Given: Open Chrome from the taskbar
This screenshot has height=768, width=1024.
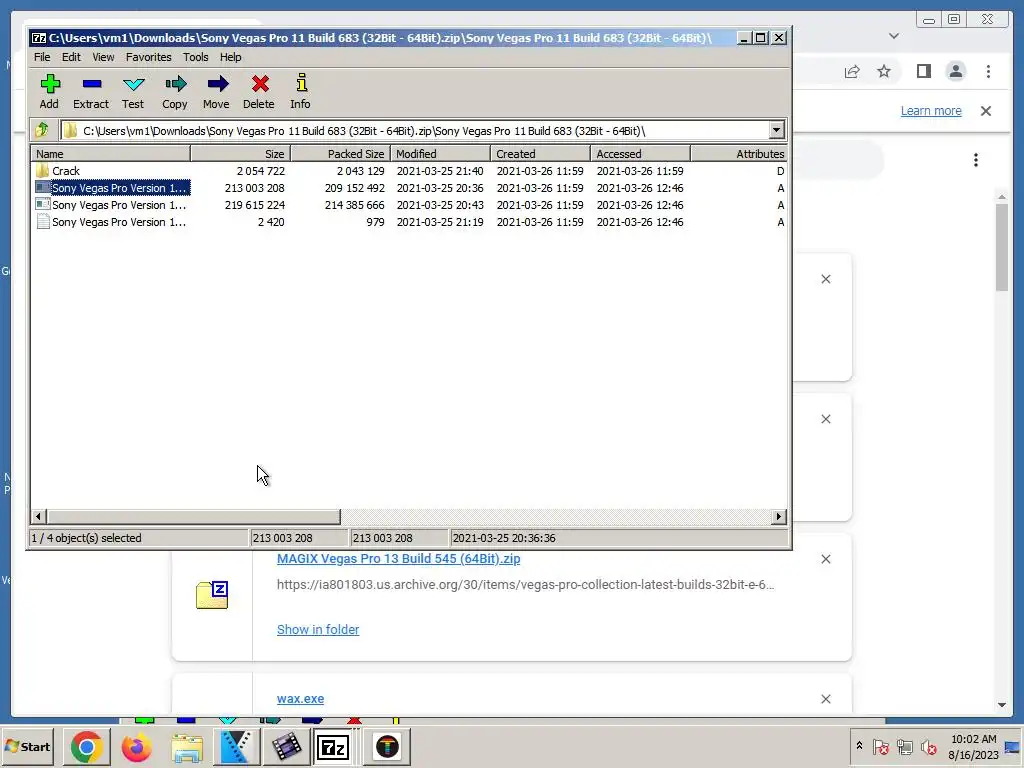Looking at the screenshot, I should click(x=87, y=747).
